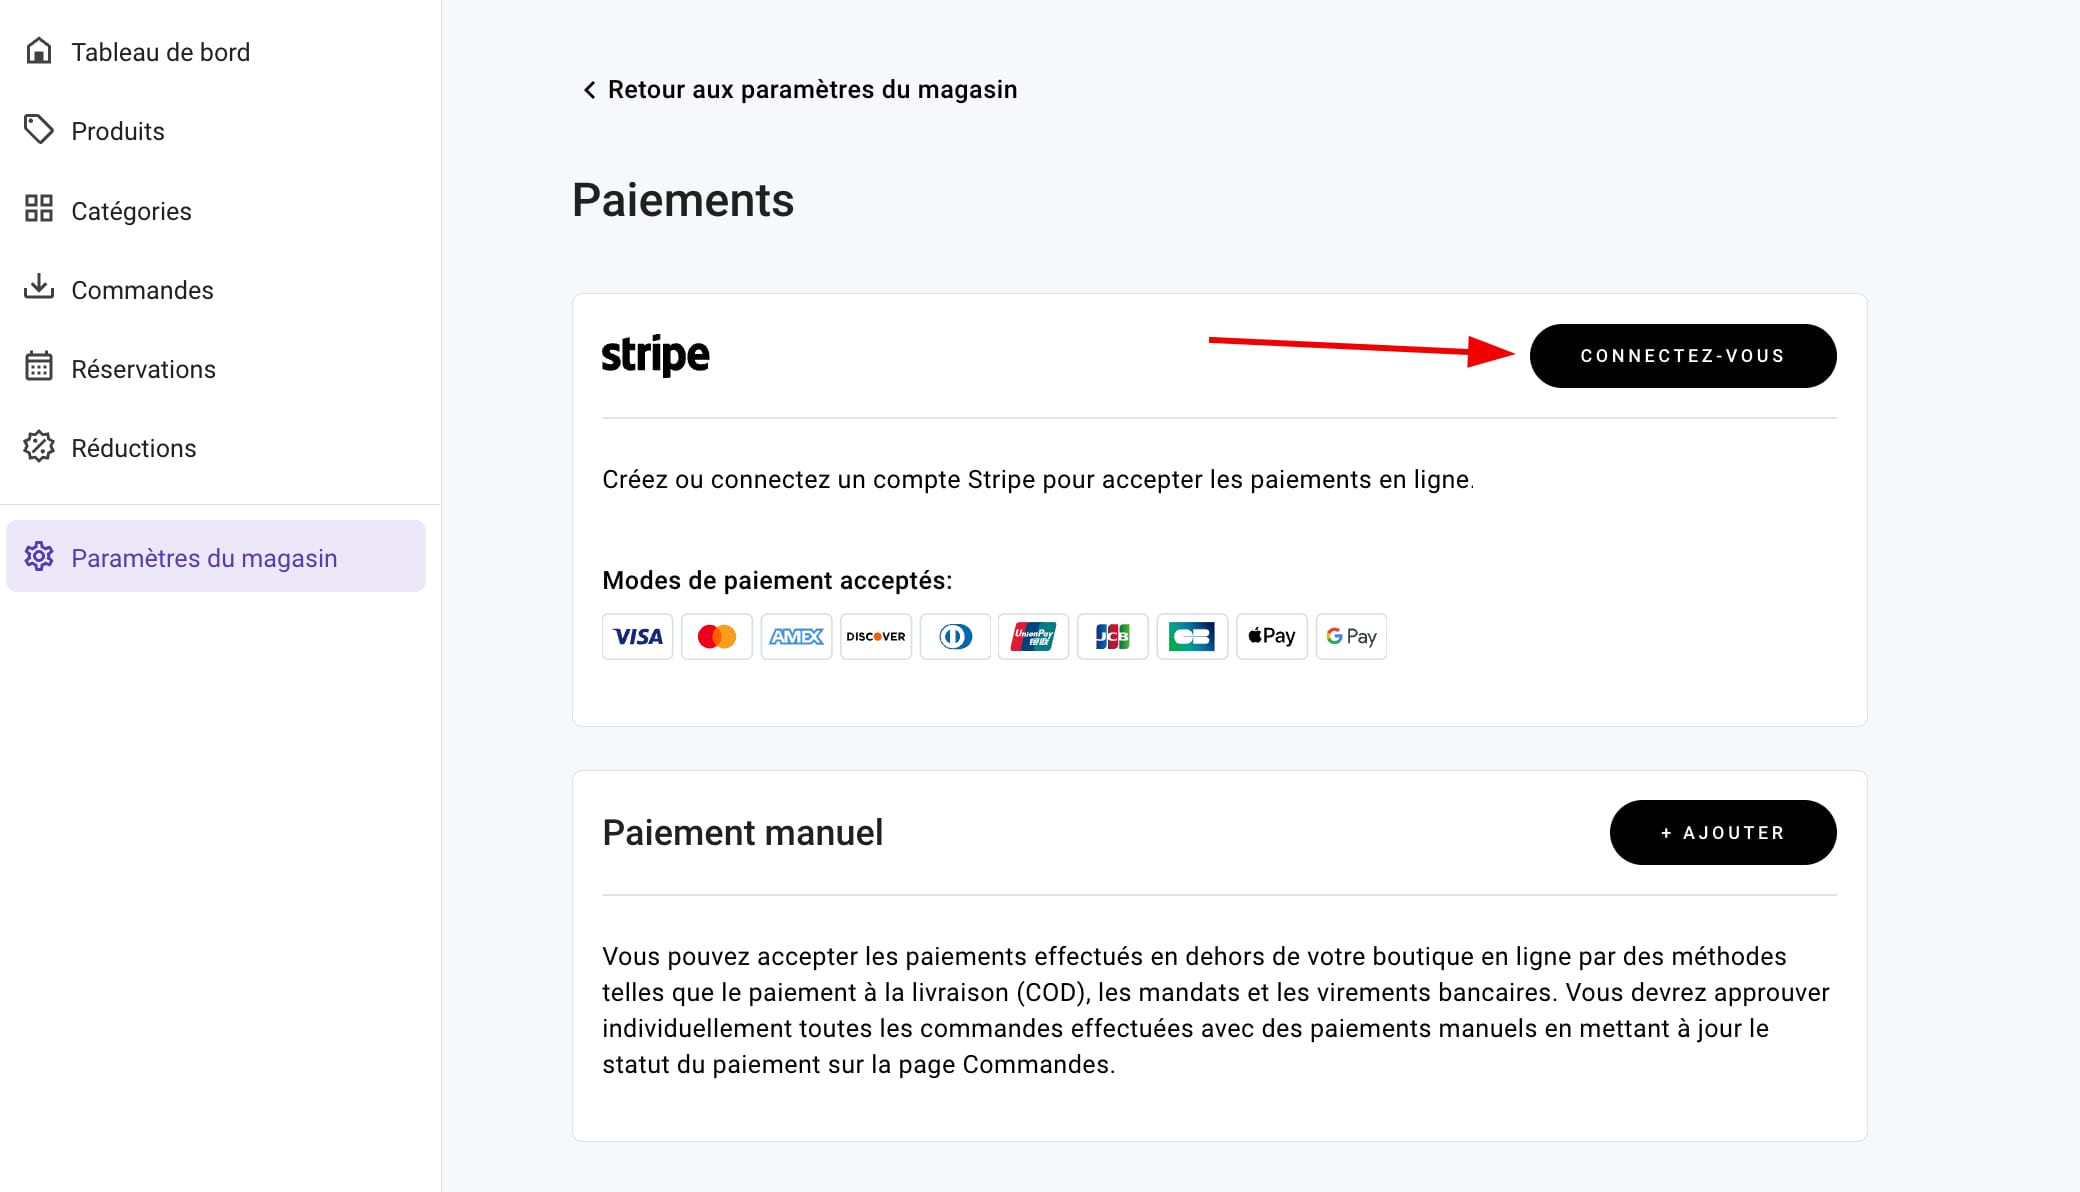Click the back chevron arrow
The width and height of the screenshot is (2080, 1192).
[x=589, y=90]
